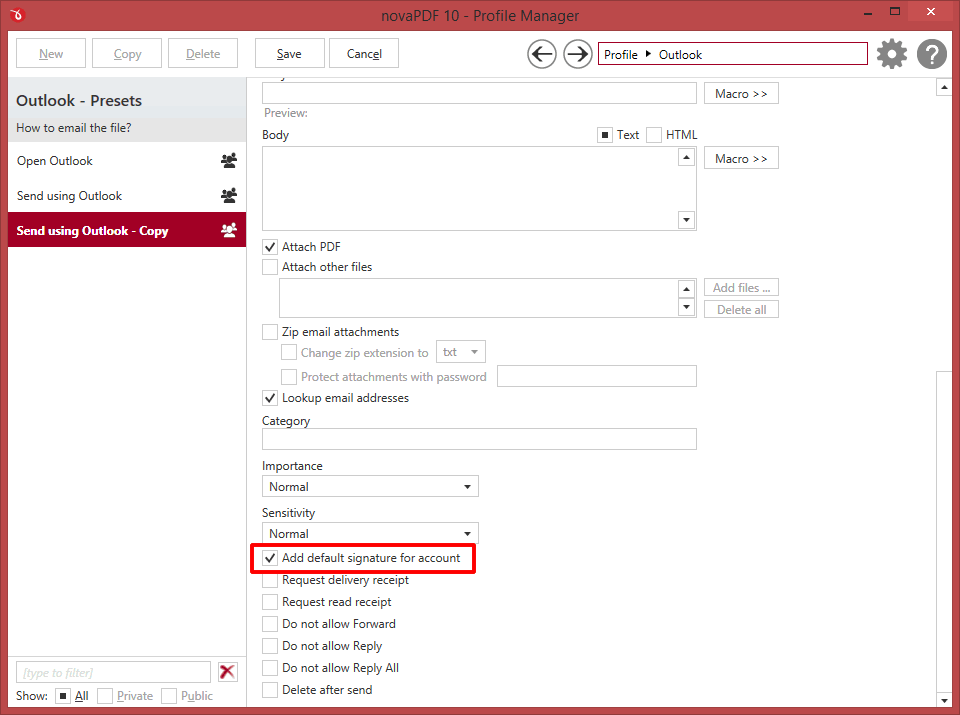Select the Open Outlook preset
This screenshot has width=960, height=715.
point(127,161)
